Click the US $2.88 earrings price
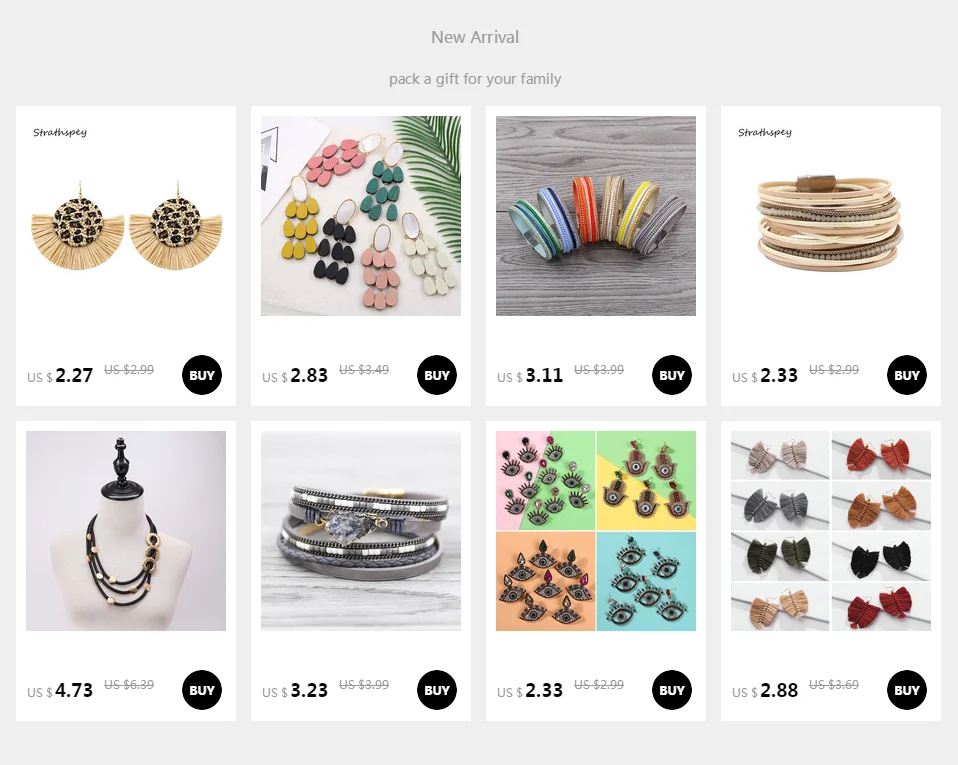This screenshot has height=765, width=958. point(765,690)
